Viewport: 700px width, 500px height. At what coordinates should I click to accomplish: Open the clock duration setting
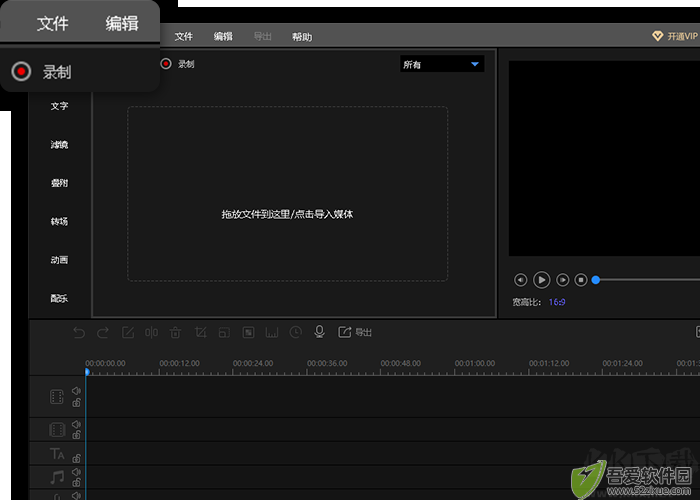tap(296, 333)
